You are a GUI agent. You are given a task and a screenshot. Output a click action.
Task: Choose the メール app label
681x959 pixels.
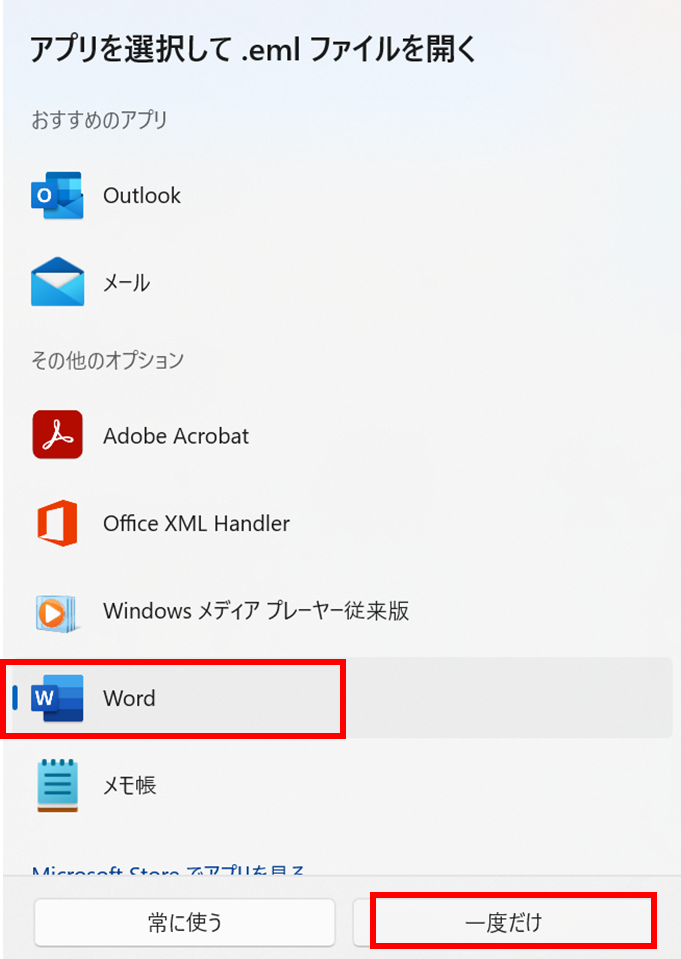tap(126, 283)
